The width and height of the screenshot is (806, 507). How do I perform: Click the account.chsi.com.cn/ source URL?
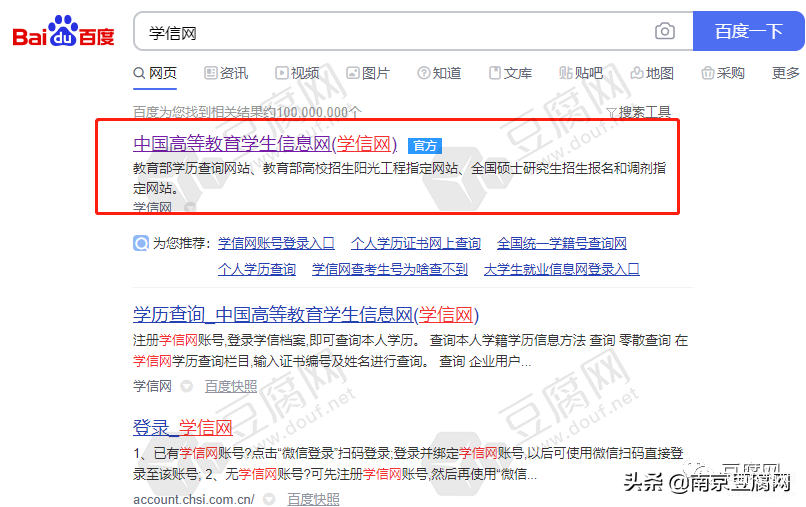(x=194, y=499)
